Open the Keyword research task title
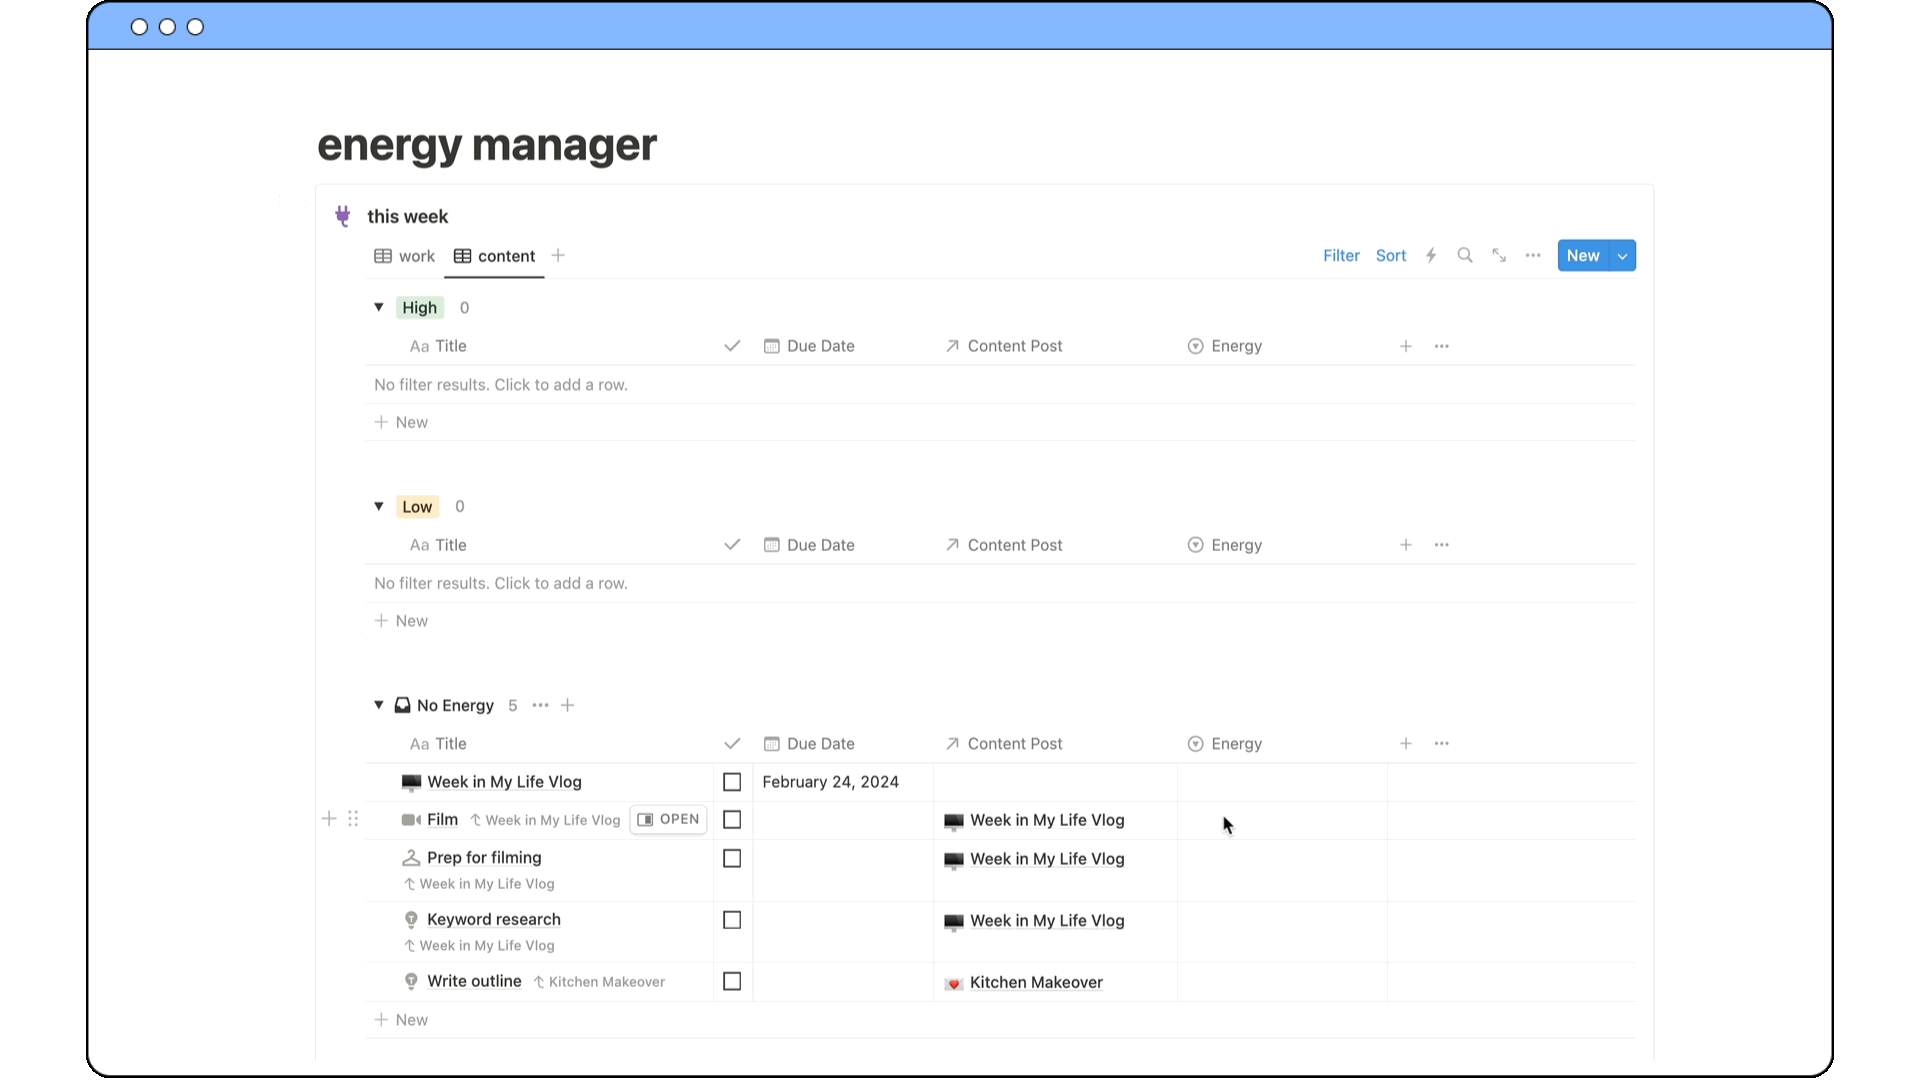Viewport: 1920px width, 1080px height. point(494,920)
